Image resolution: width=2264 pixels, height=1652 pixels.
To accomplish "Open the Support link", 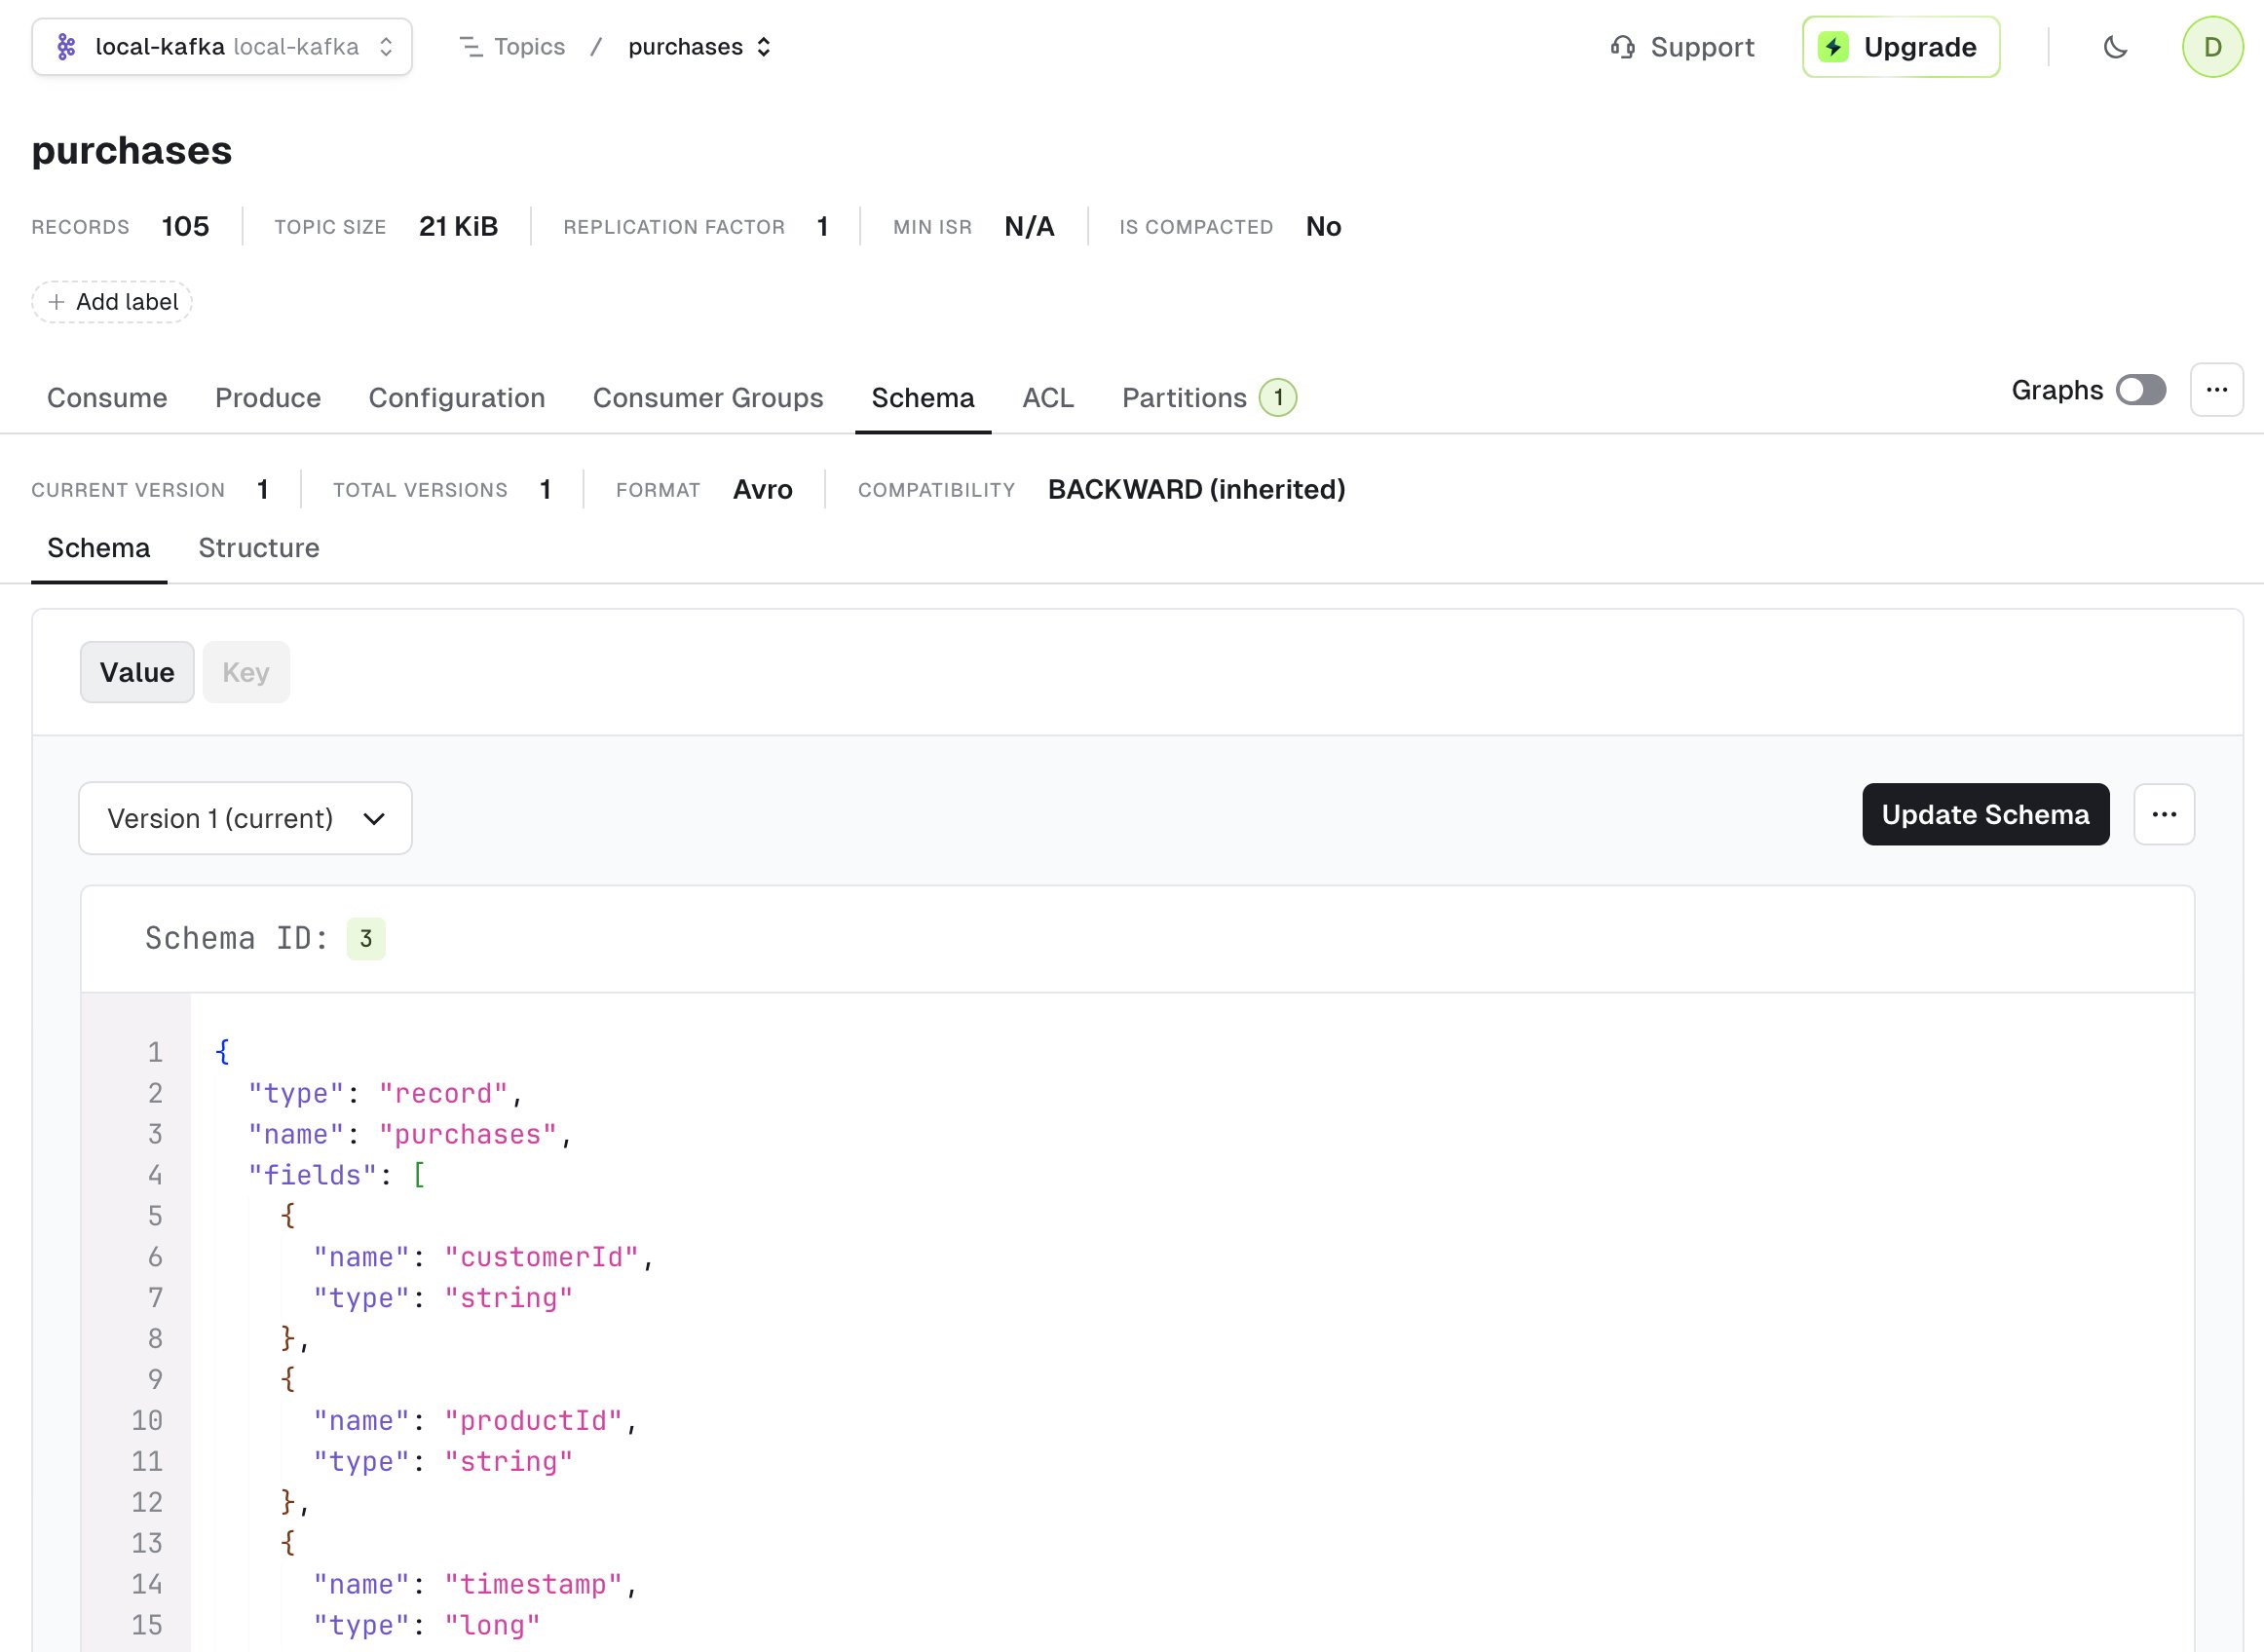I will [x=1683, y=47].
